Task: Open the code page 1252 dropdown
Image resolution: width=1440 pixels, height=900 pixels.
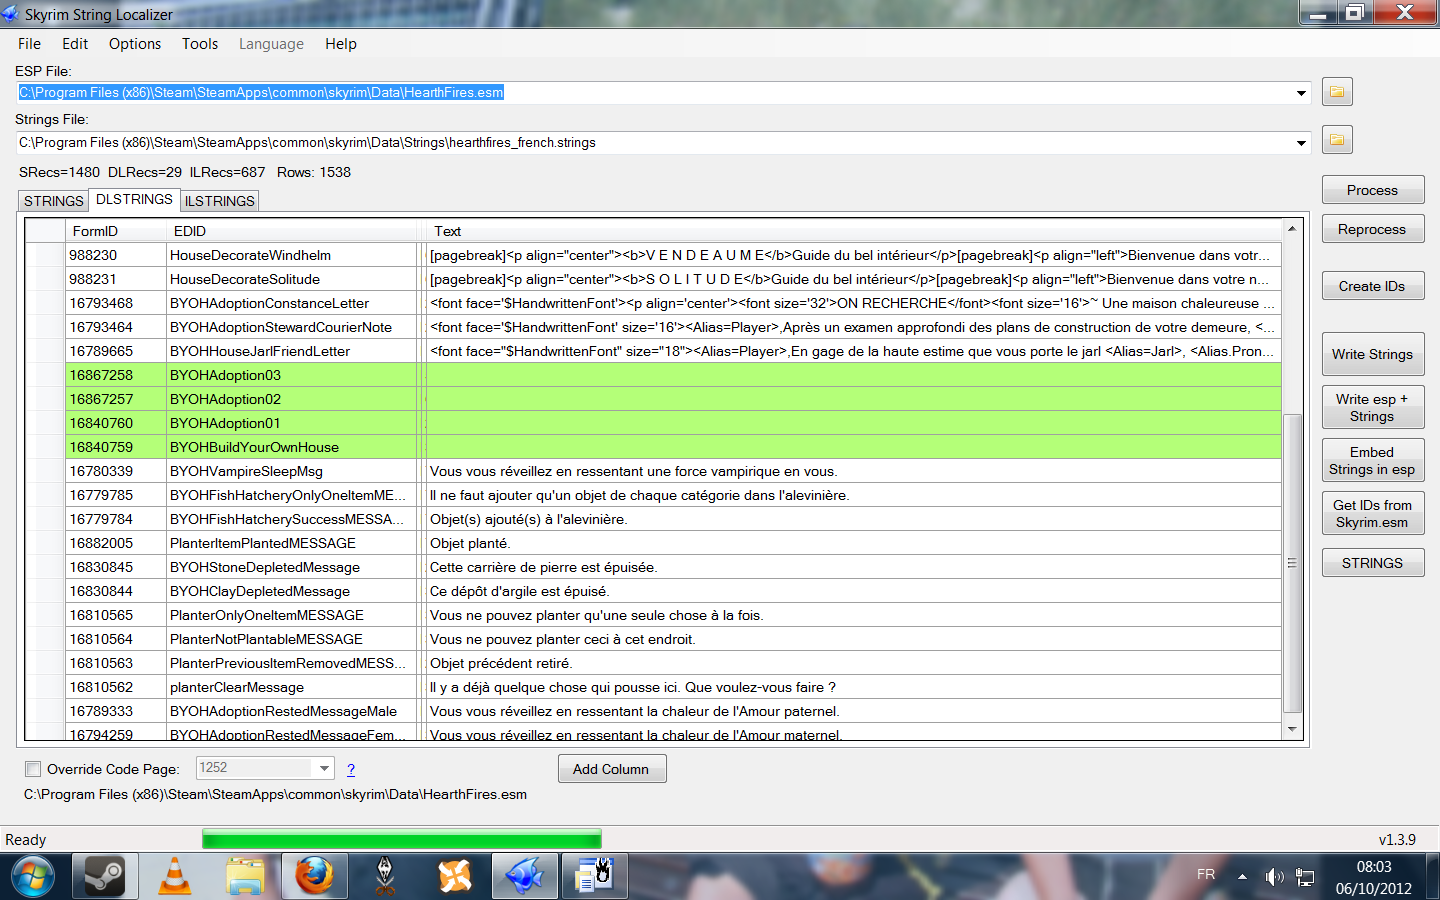Action: click(x=324, y=768)
